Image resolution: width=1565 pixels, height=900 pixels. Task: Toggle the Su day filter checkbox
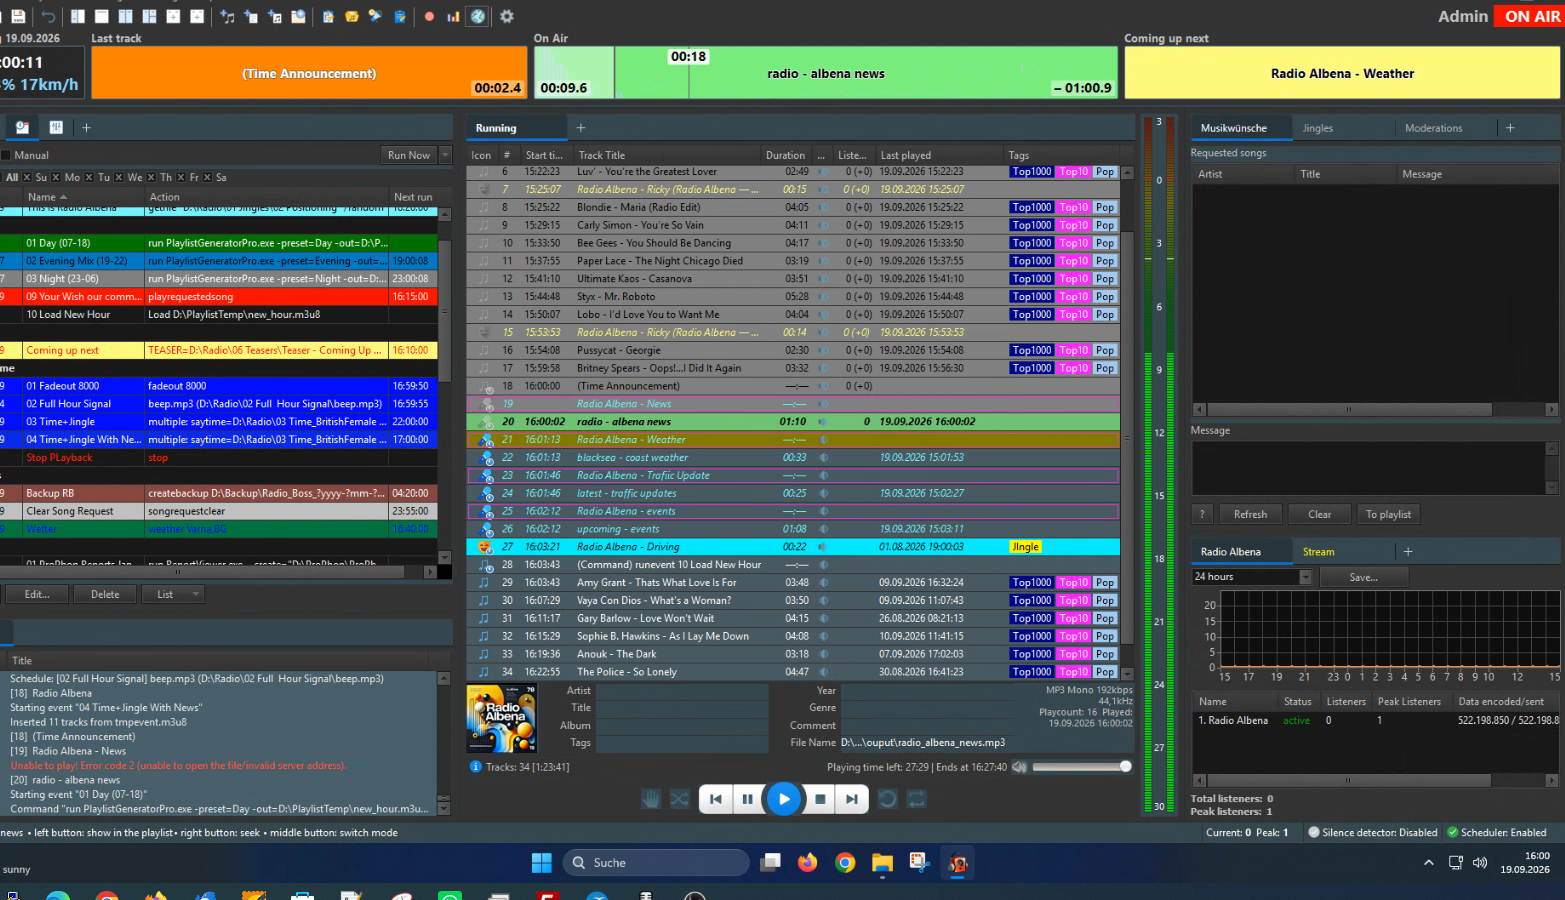point(27,177)
